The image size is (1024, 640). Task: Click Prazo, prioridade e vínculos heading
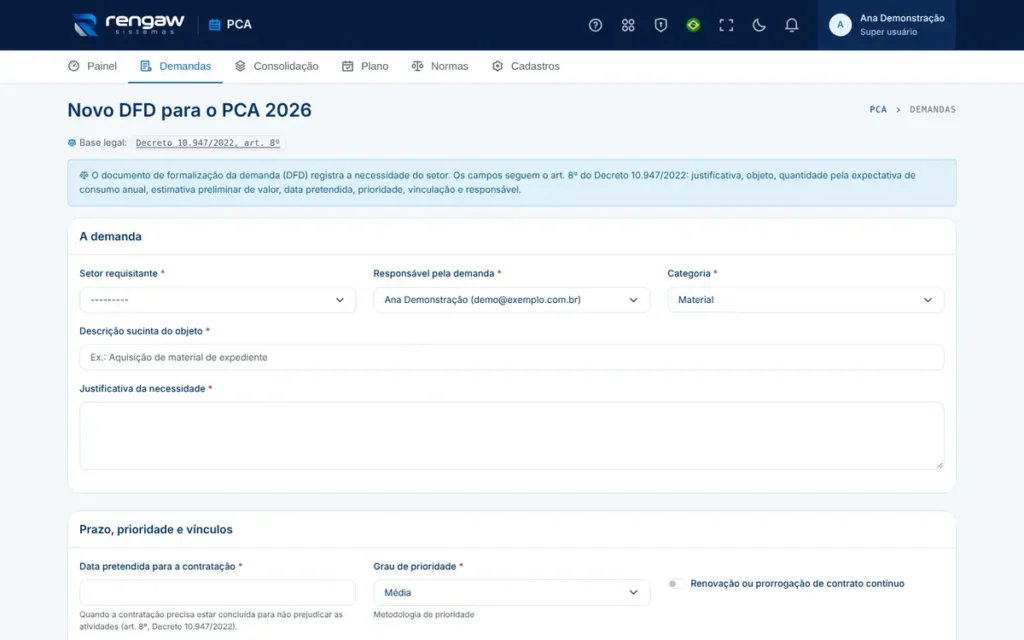click(156, 530)
